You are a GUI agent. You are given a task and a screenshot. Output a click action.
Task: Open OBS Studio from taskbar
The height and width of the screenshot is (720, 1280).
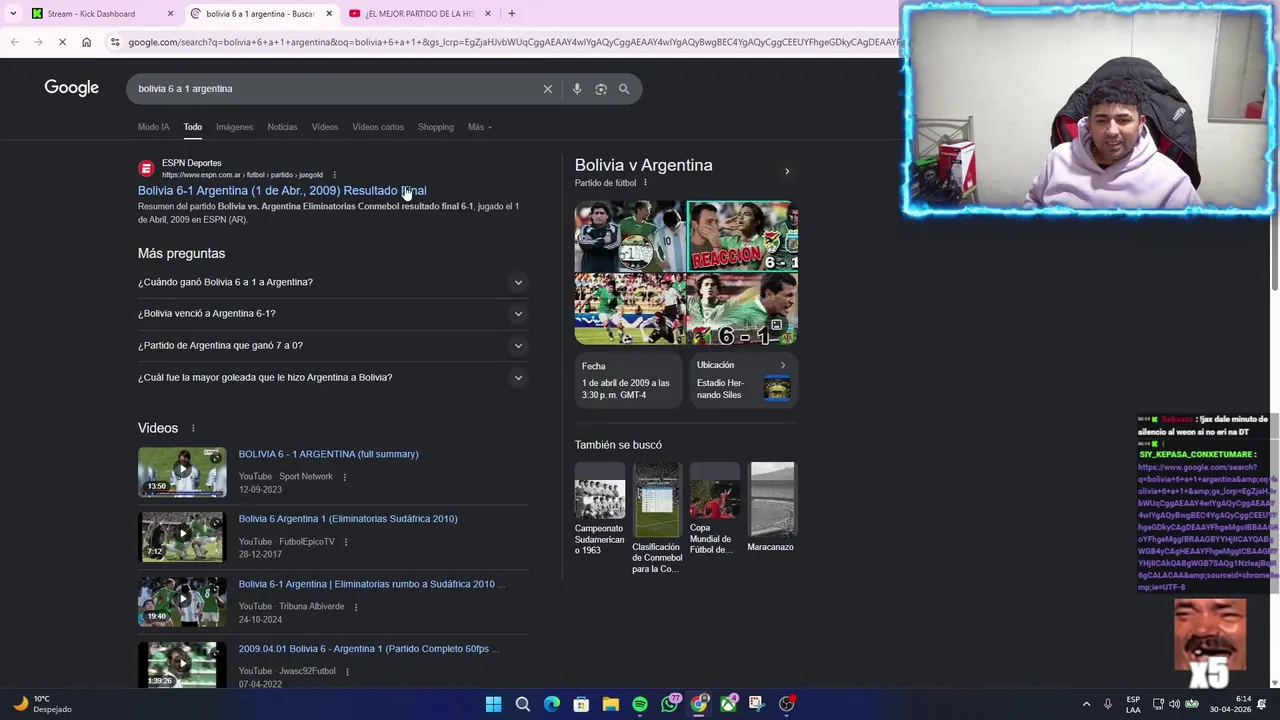pyautogui.click(x=787, y=704)
